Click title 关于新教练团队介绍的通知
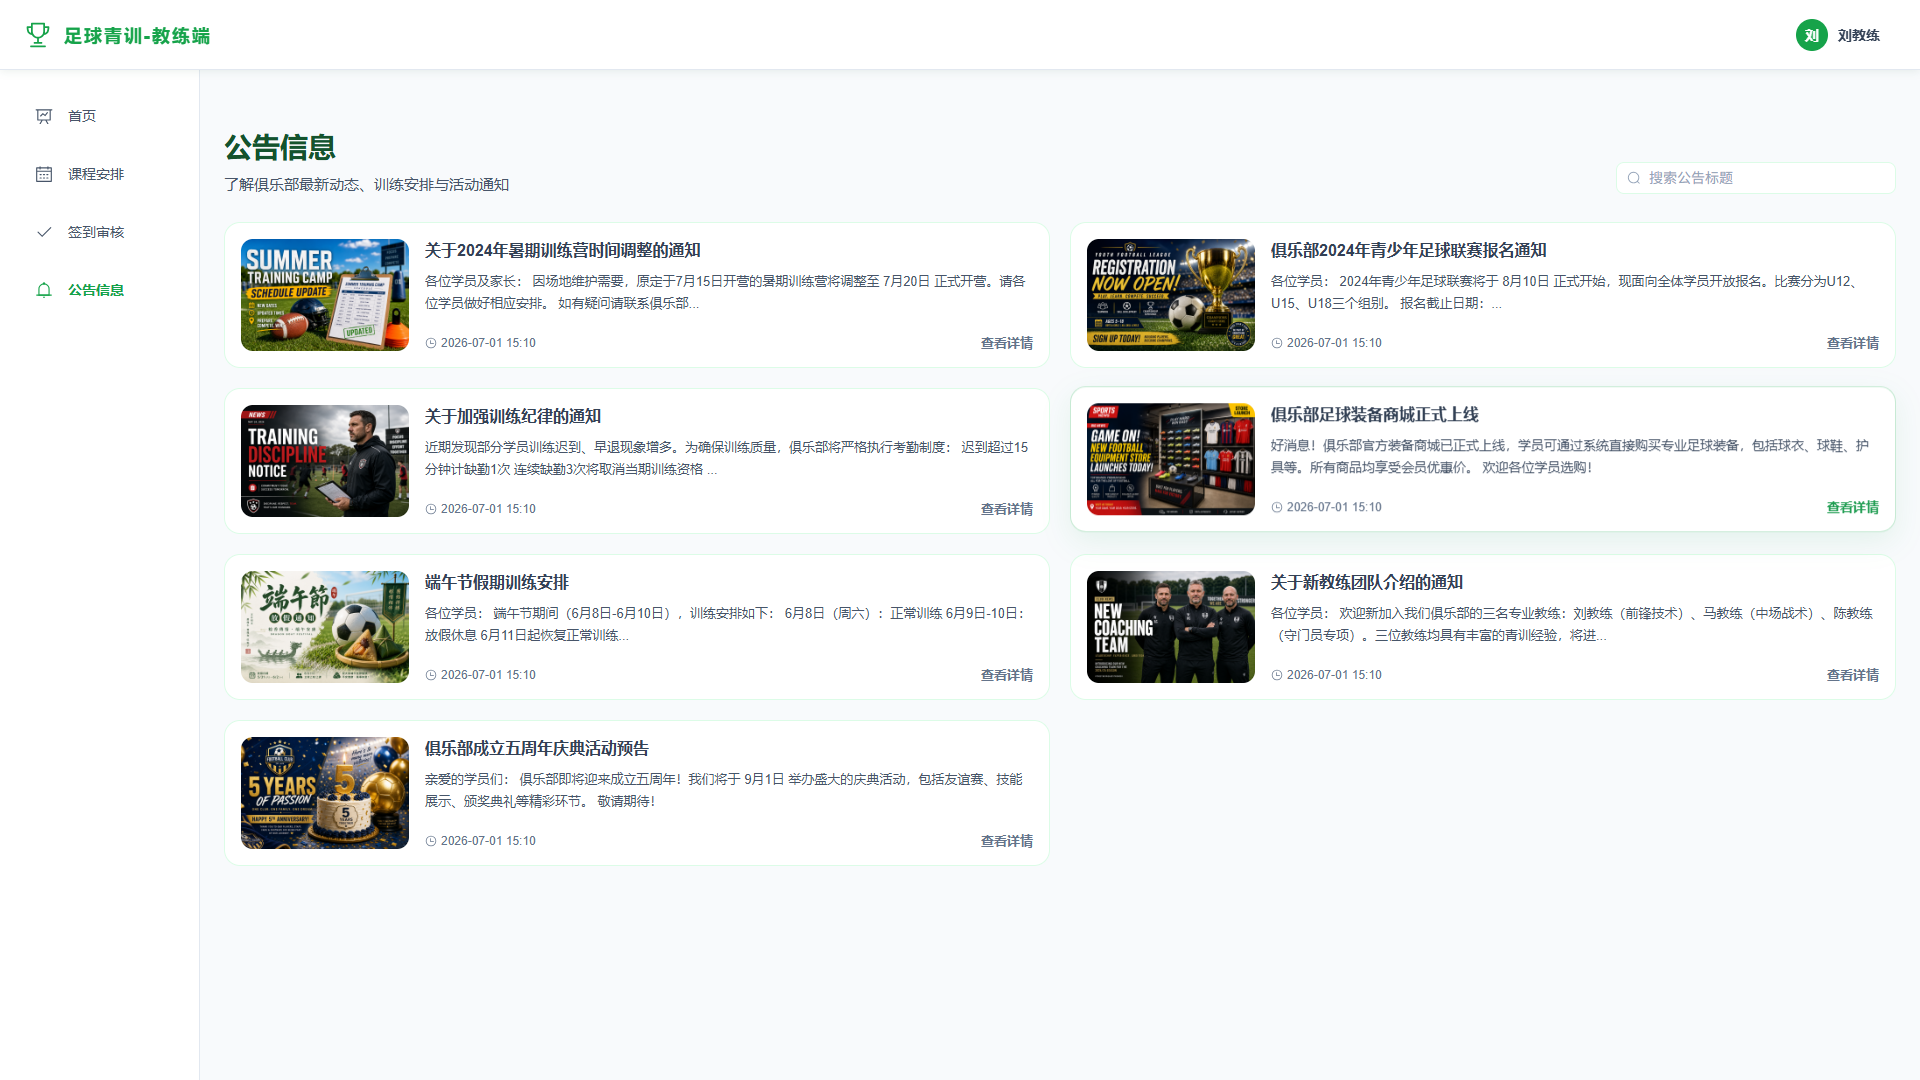The height and width of the screenshot is (1080, 1920). [x=1367, y=582]
